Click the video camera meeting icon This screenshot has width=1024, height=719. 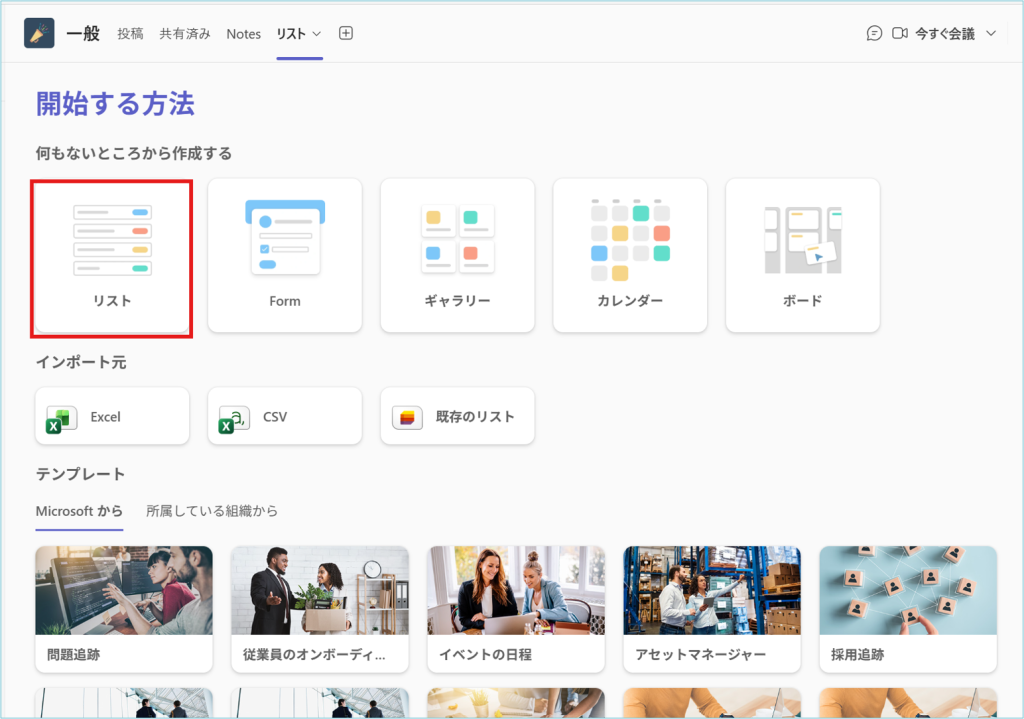[x=900, y=33]
